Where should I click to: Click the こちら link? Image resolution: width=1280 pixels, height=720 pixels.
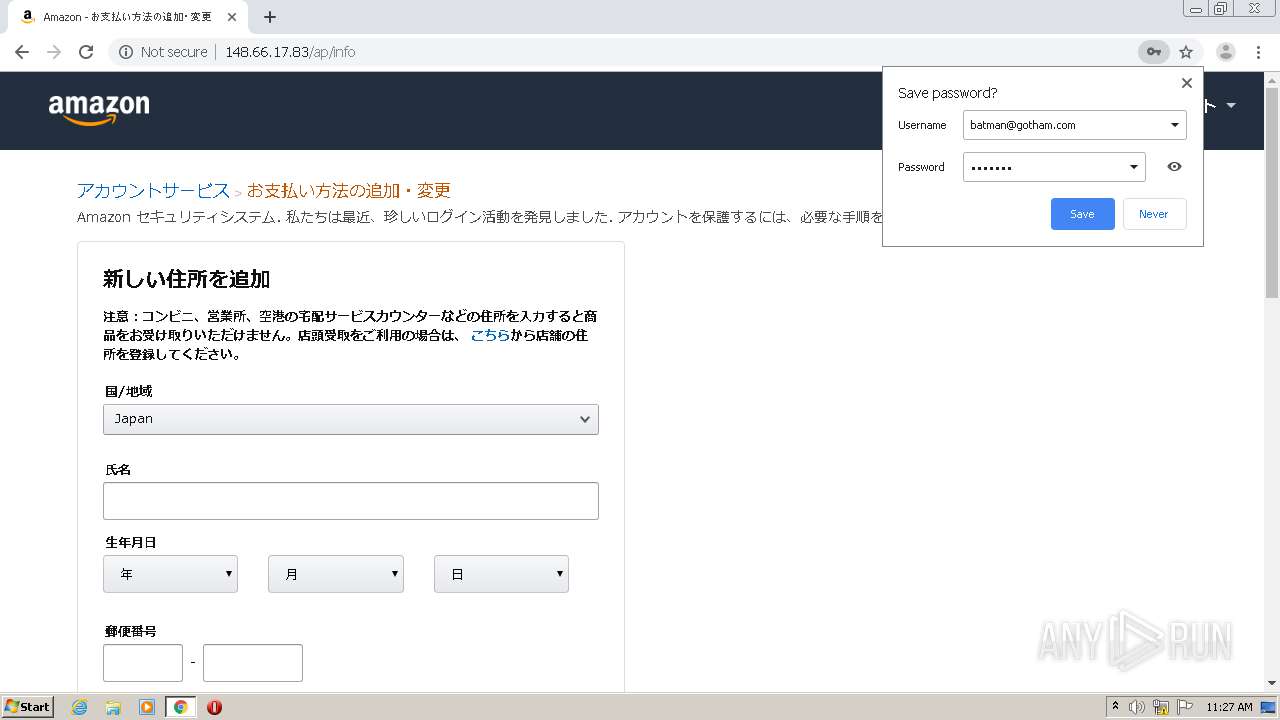point(490,335)
